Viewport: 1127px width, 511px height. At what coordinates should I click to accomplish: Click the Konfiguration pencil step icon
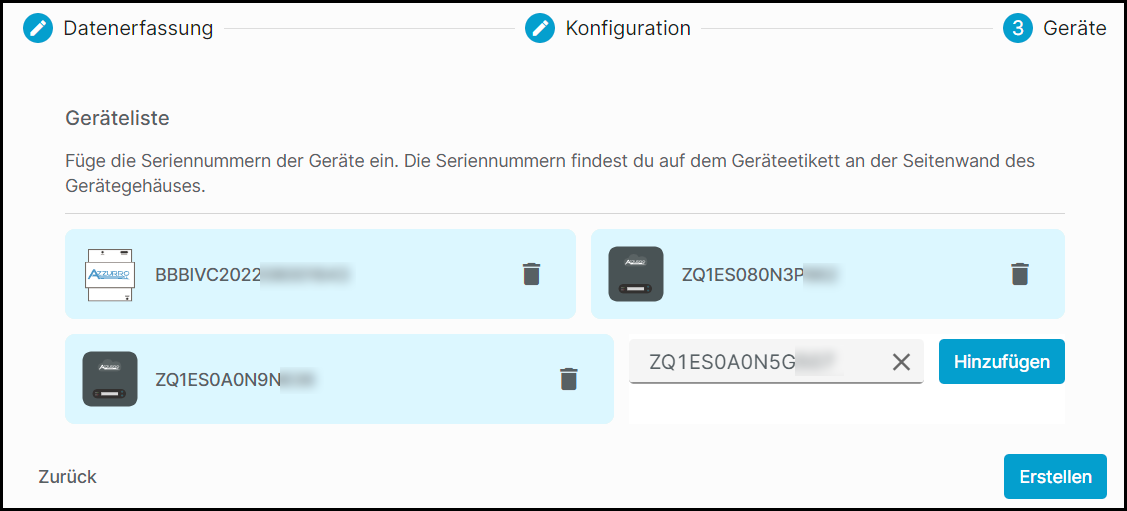coord(540,29)
